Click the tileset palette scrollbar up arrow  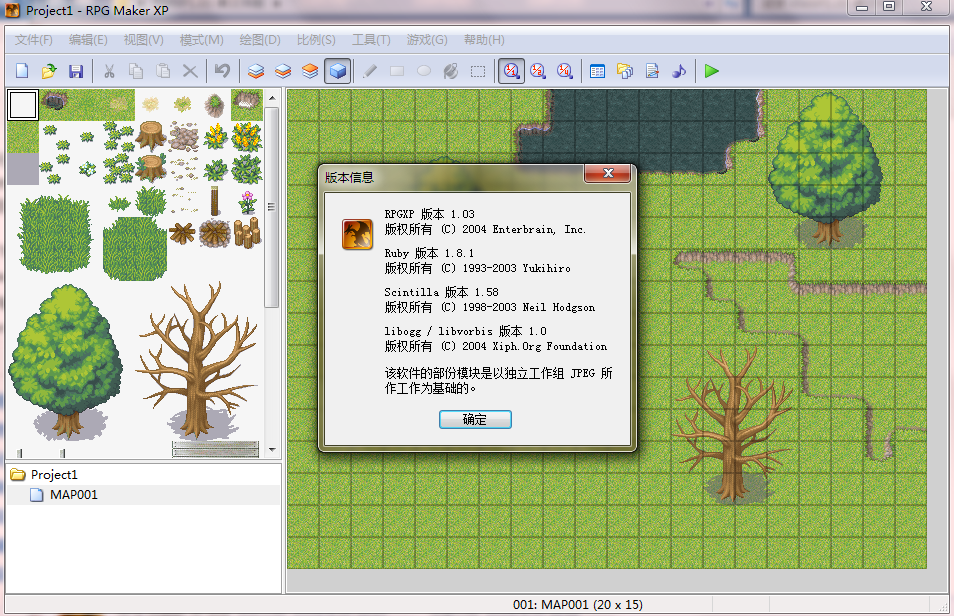click(272, 98)
